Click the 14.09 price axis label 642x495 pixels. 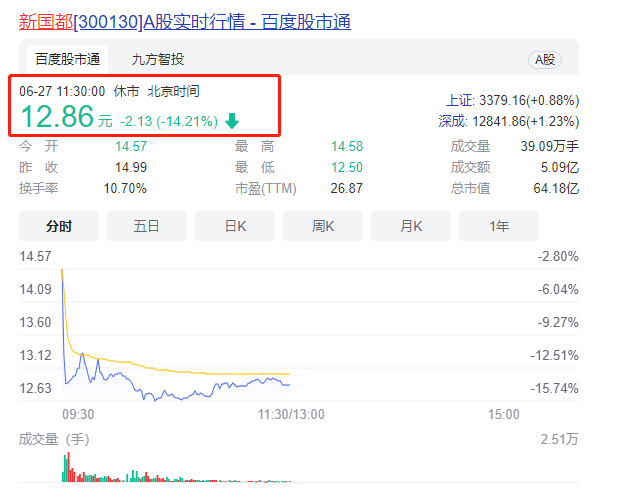[36, 289]
